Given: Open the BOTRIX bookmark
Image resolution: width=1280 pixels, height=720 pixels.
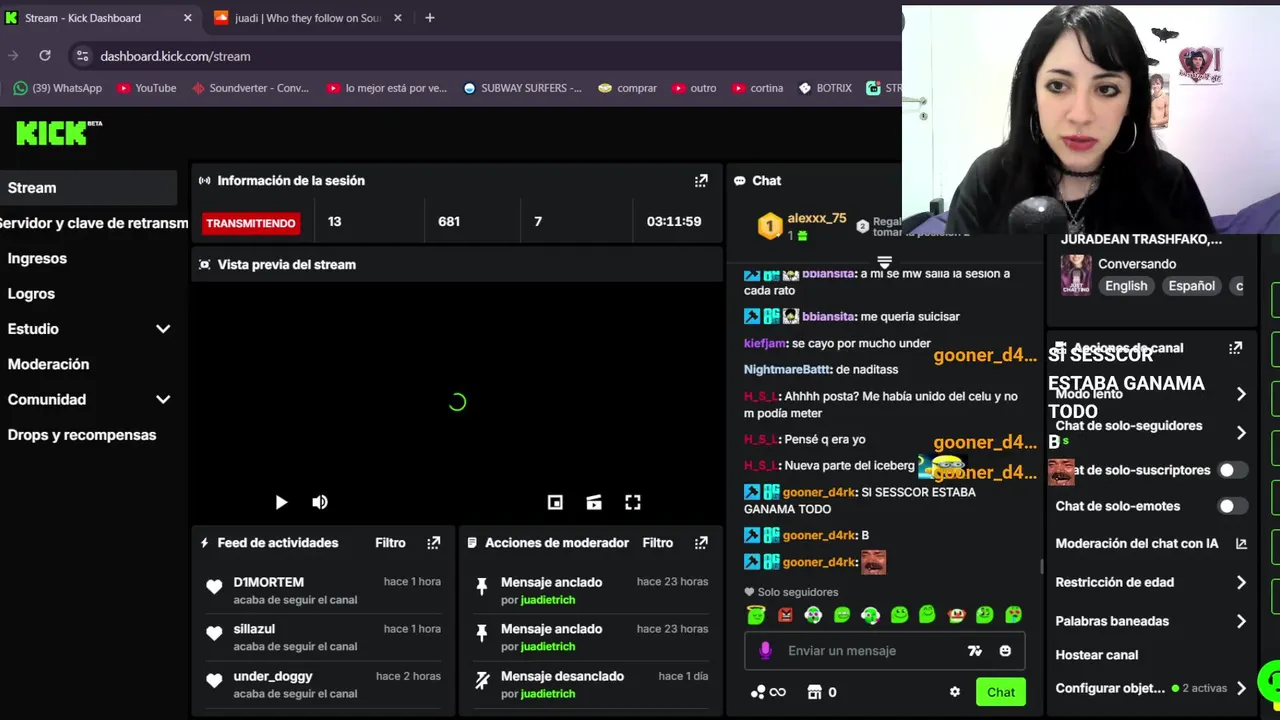Looking at the screenshot, I should pos(825,88).
